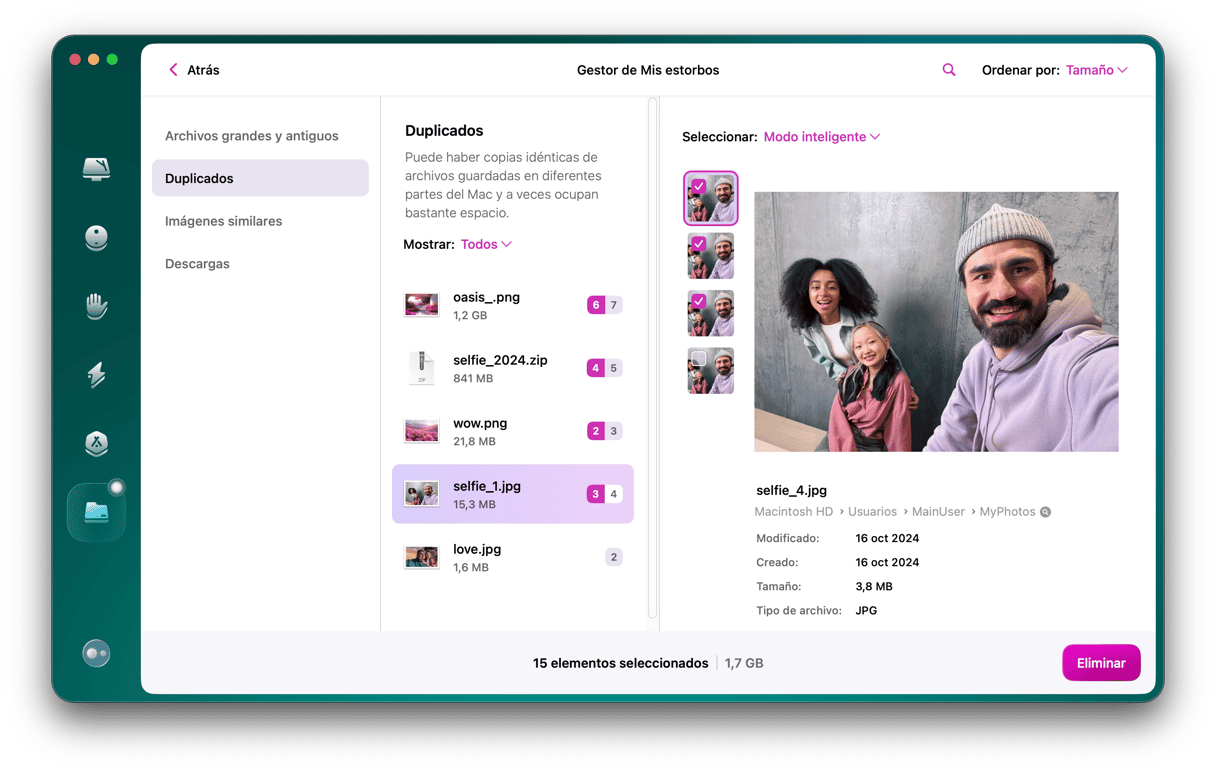Click the total-count badge 5 on selfie_2024.zip

pyautogui.click(x=614, y=368)
